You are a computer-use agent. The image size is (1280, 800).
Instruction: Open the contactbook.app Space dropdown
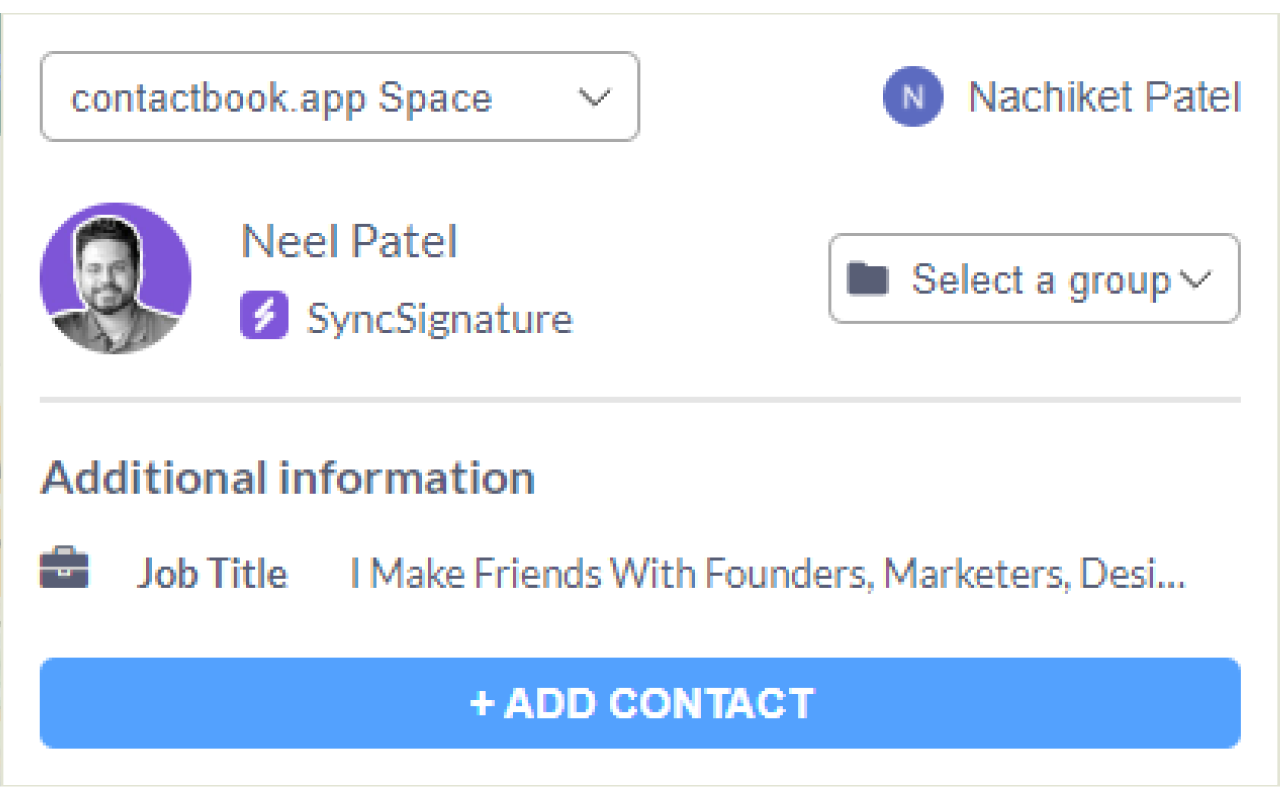click(x=339, y=97)
